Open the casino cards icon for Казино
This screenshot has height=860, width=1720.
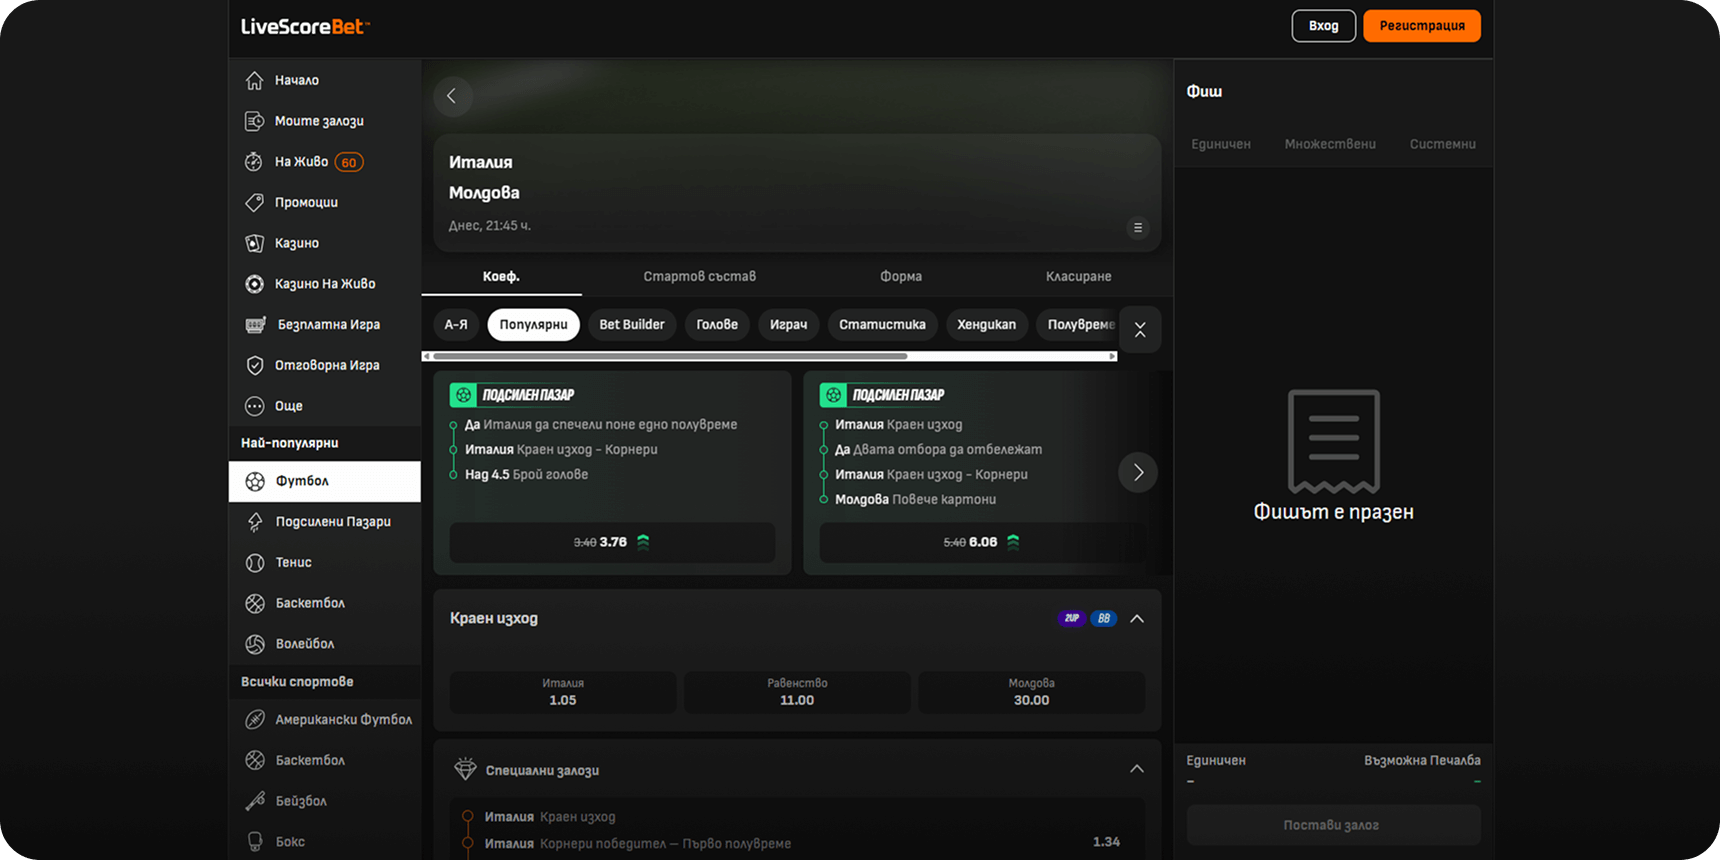[254, 243]
